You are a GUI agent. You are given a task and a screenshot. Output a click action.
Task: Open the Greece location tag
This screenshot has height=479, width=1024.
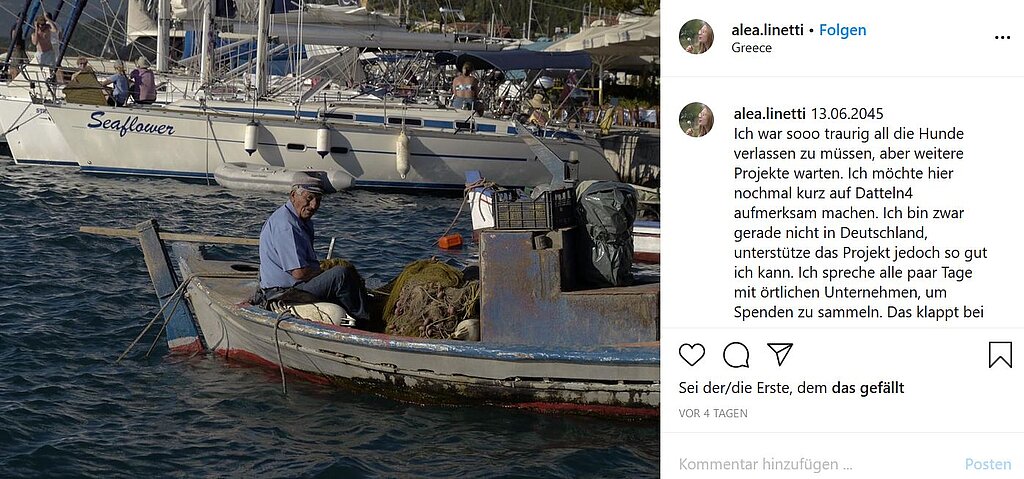(x=751, y=48)
